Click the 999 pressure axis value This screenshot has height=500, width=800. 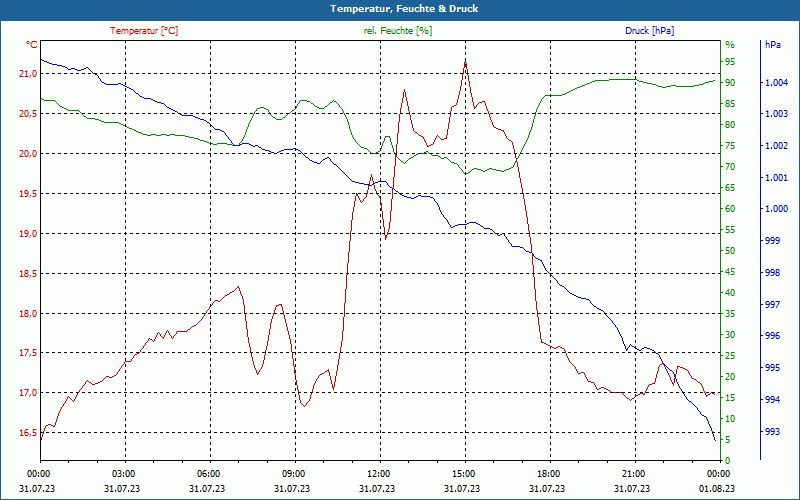(773, 241)
